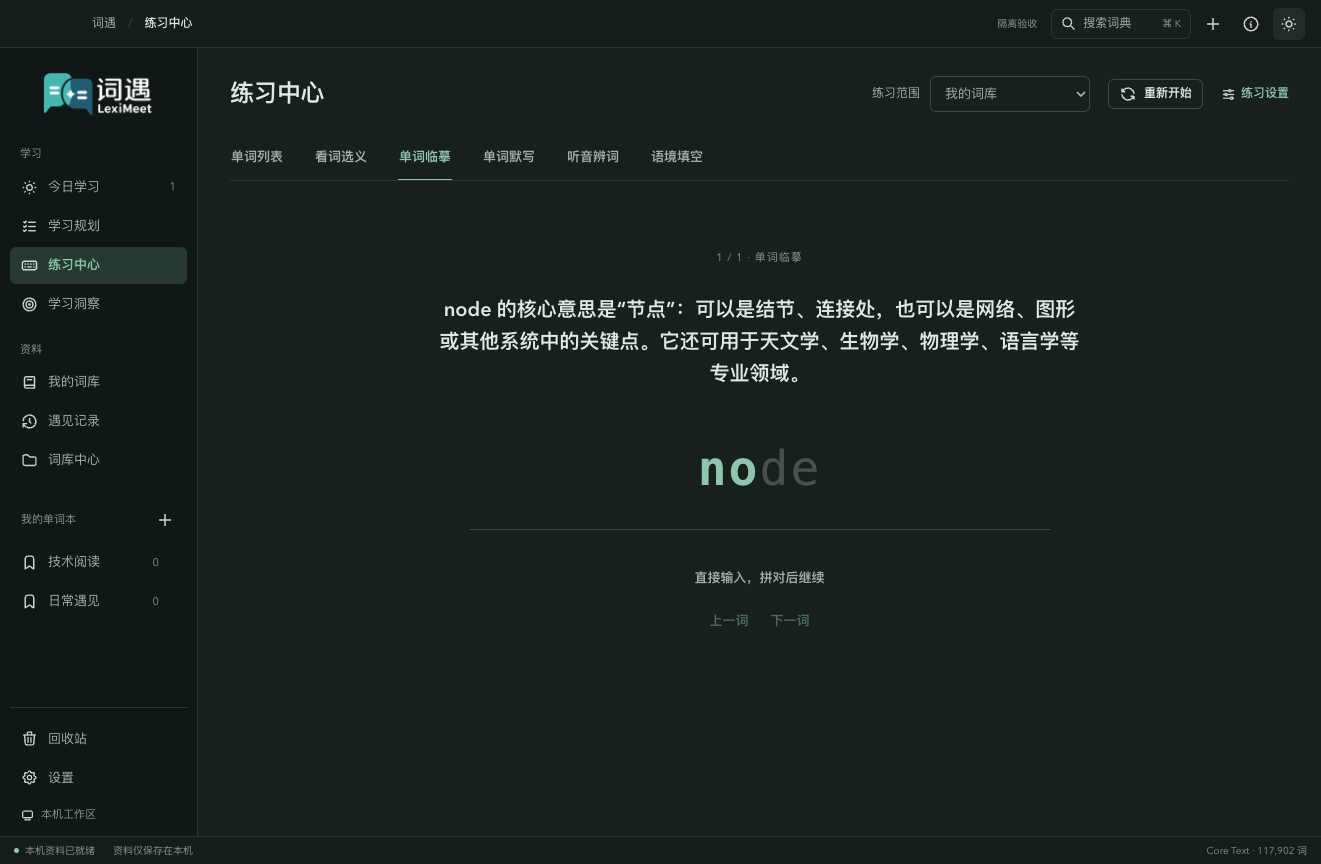Screen dimensions: 1321x864
Task: Open the info icon in top bar
Action: pos(1251,24)
